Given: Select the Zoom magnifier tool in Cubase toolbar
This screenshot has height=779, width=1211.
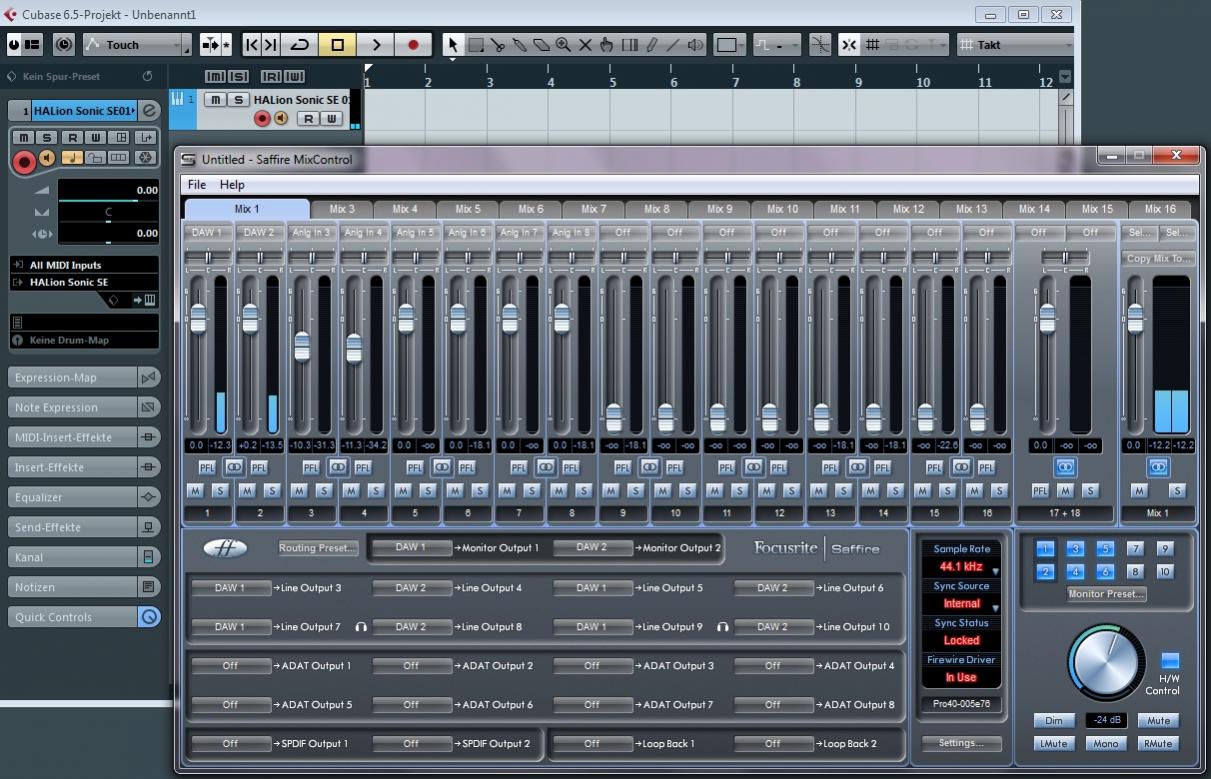Looking at the screenshot, I should click(x=563, y=45).
